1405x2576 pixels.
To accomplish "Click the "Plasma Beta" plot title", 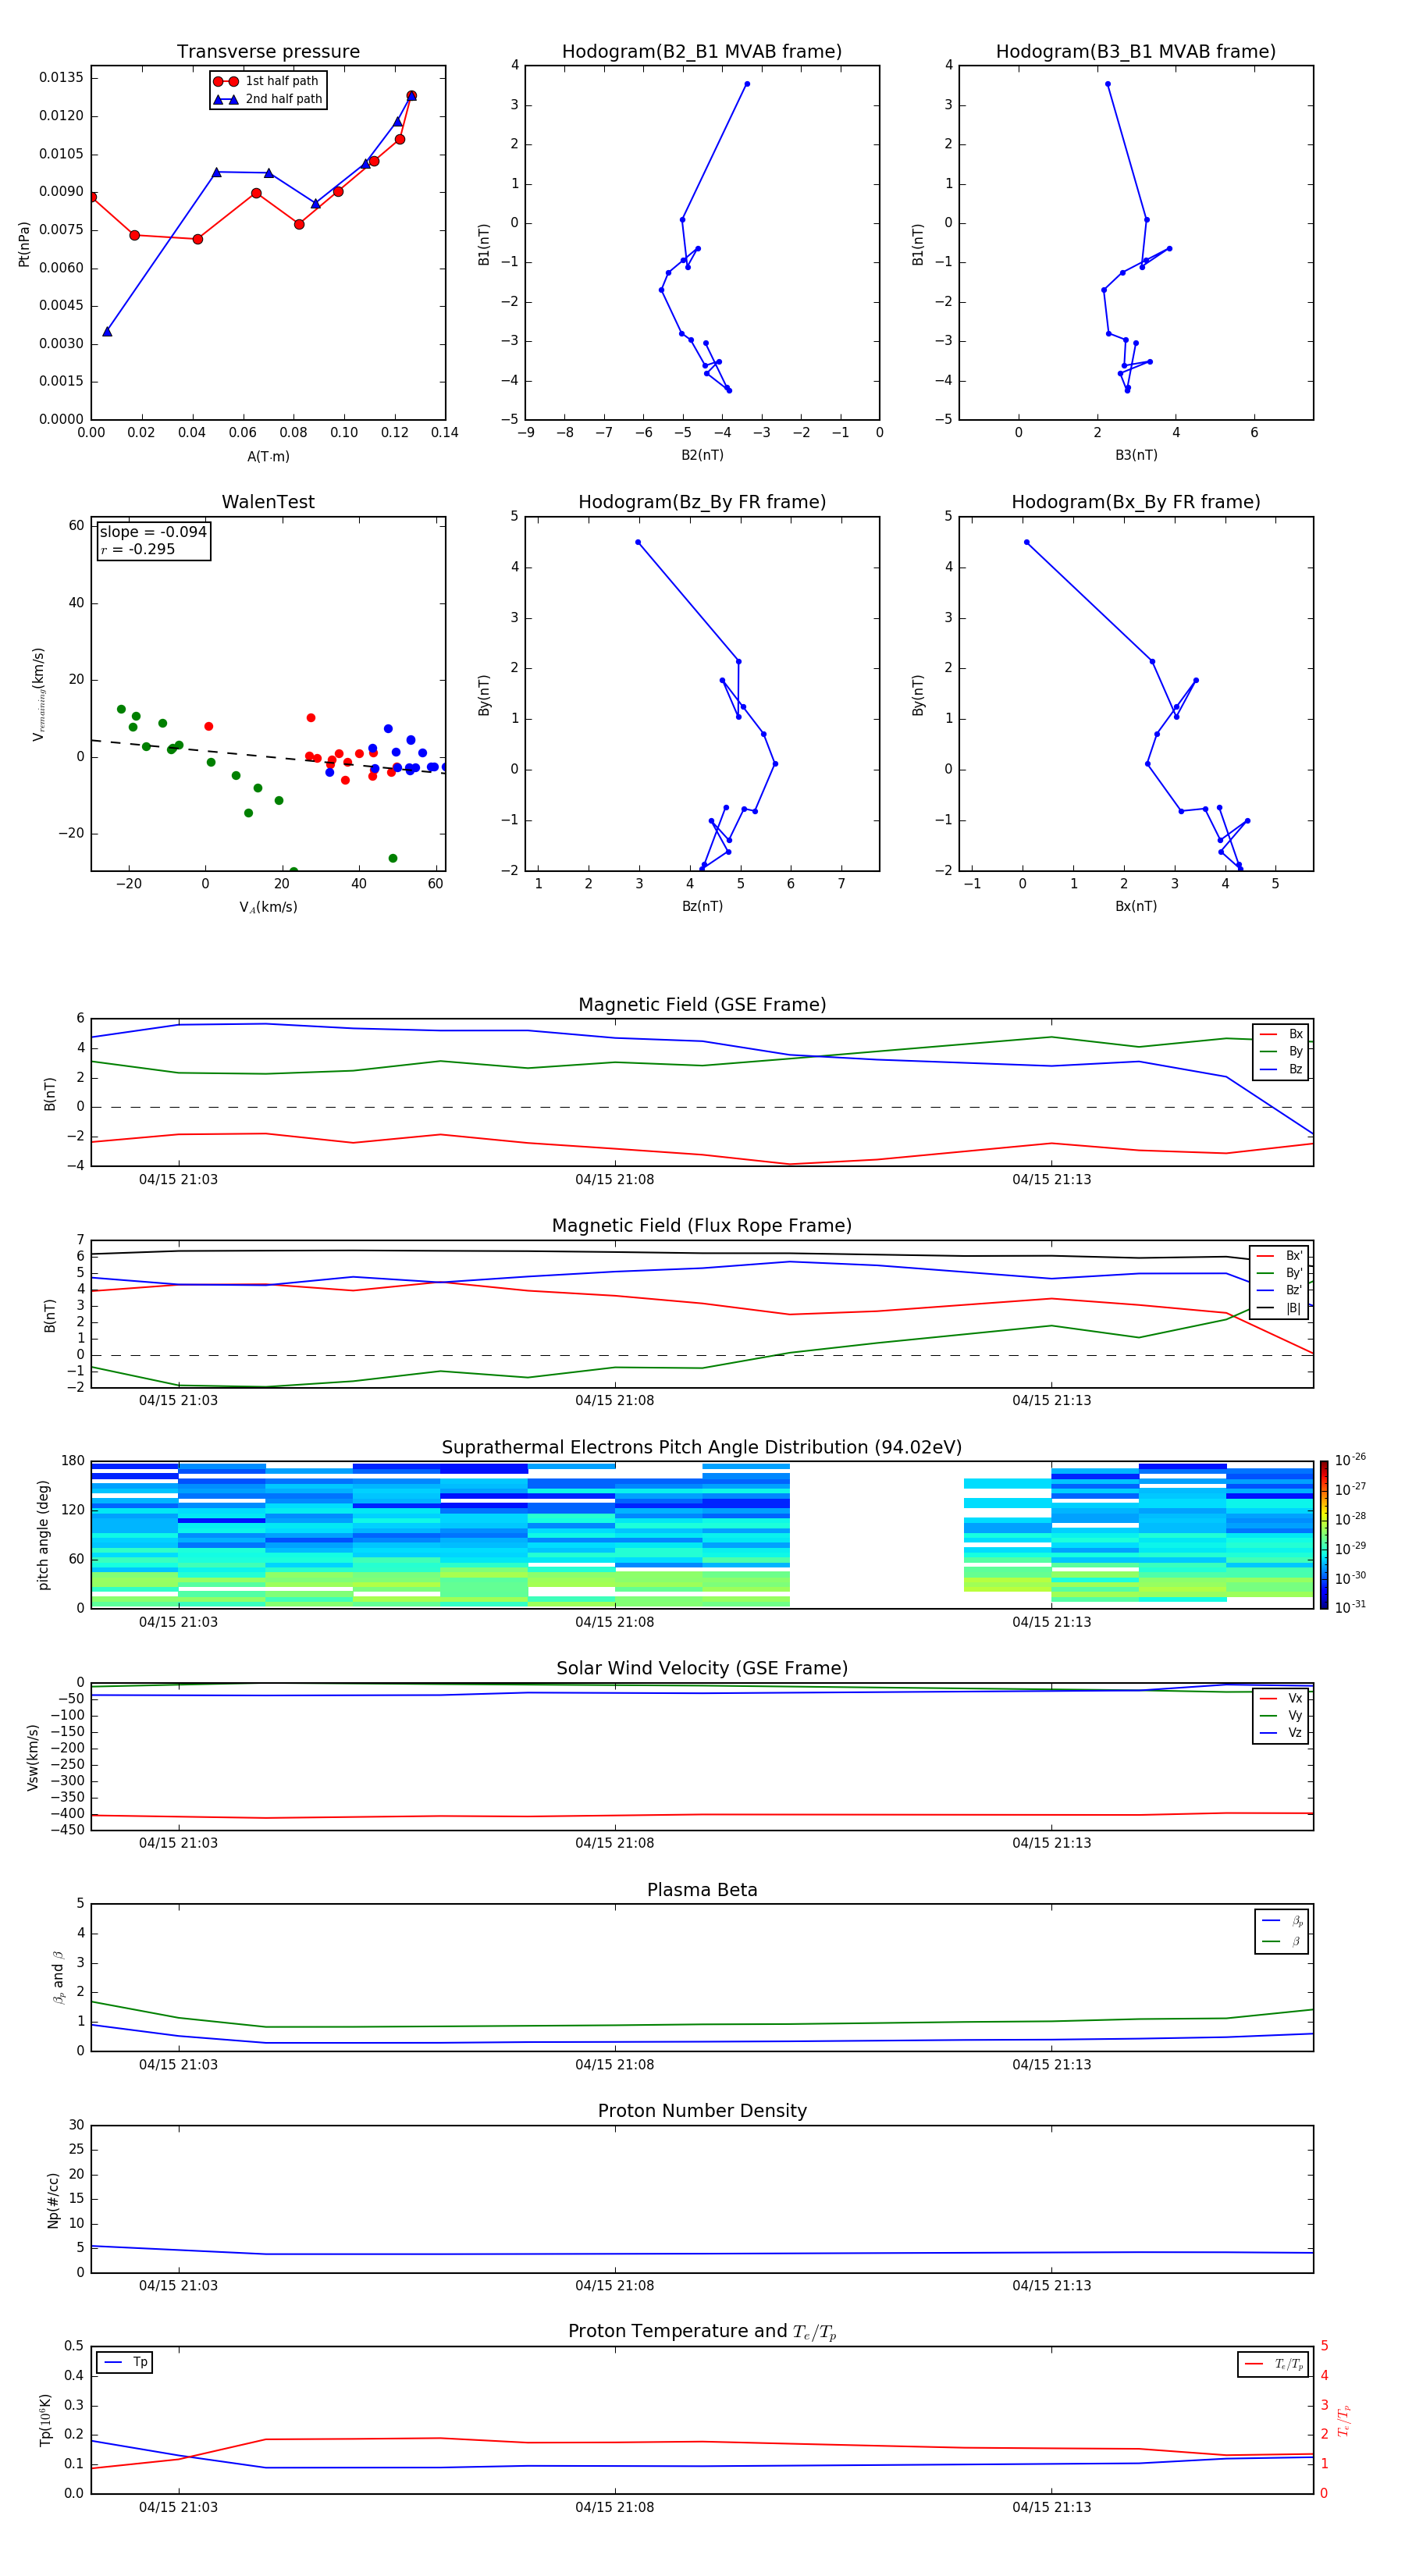I will point(702,1891).
